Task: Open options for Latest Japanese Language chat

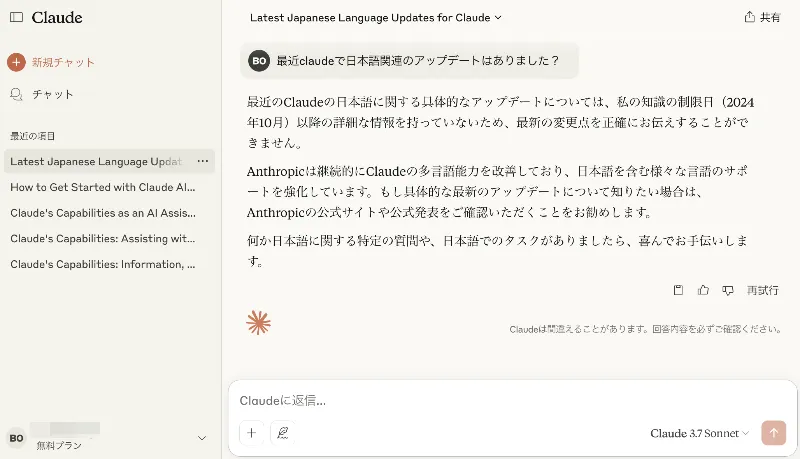Action: (x=203, y=161)
